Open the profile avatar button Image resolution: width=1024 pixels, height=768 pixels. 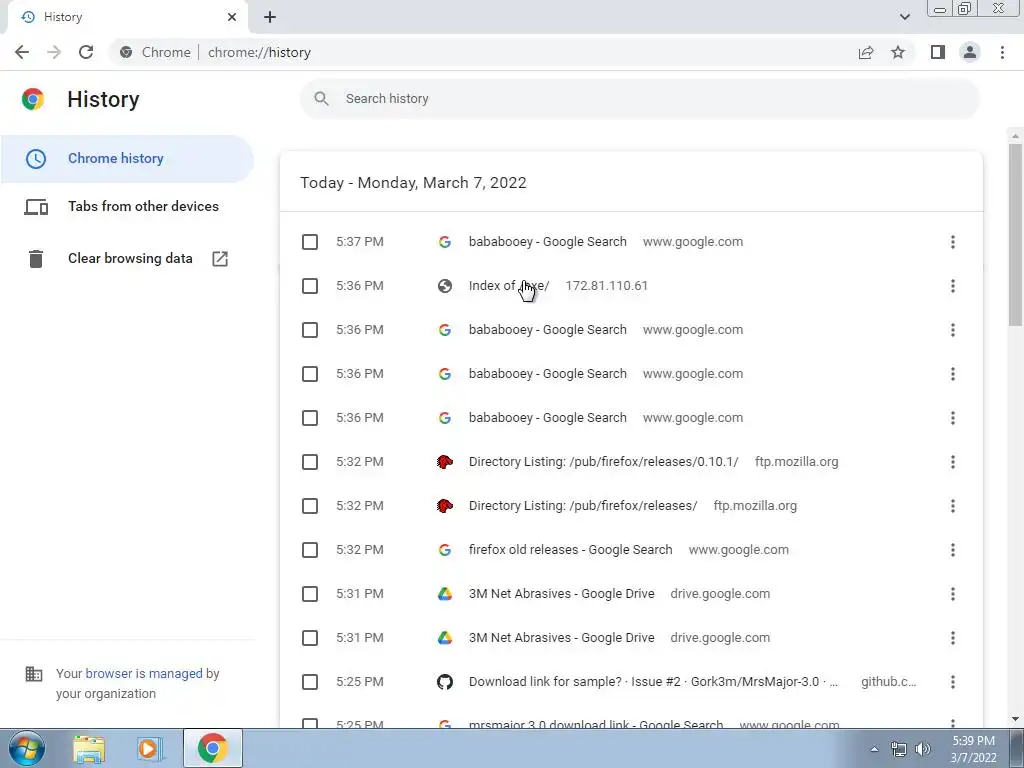(x=970, y=52)
